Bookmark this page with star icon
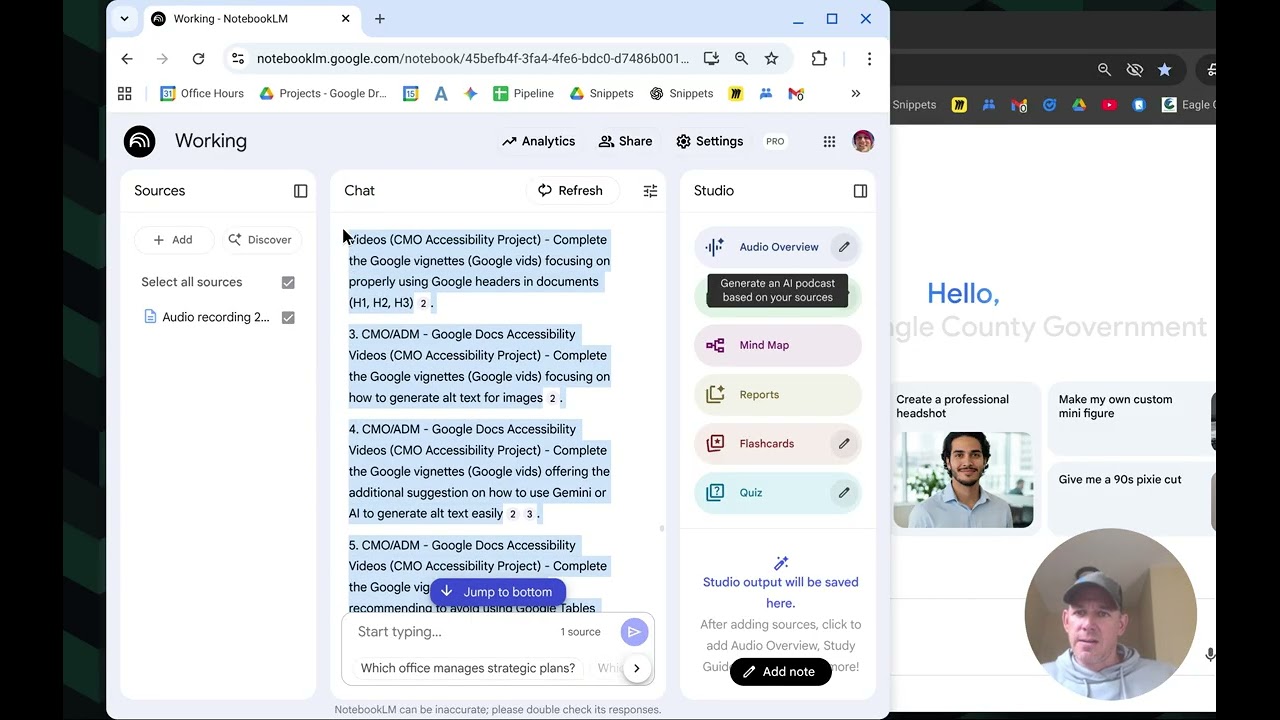This screenshot has height=720, width=1280. point(771,59)
